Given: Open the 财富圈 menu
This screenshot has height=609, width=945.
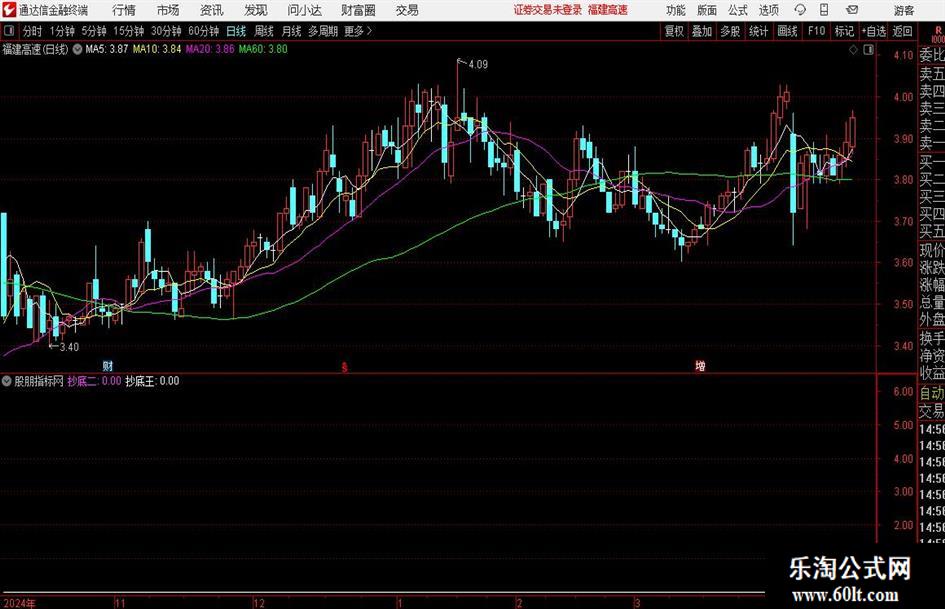Looking at the screenshot, I should coord(358,10).
